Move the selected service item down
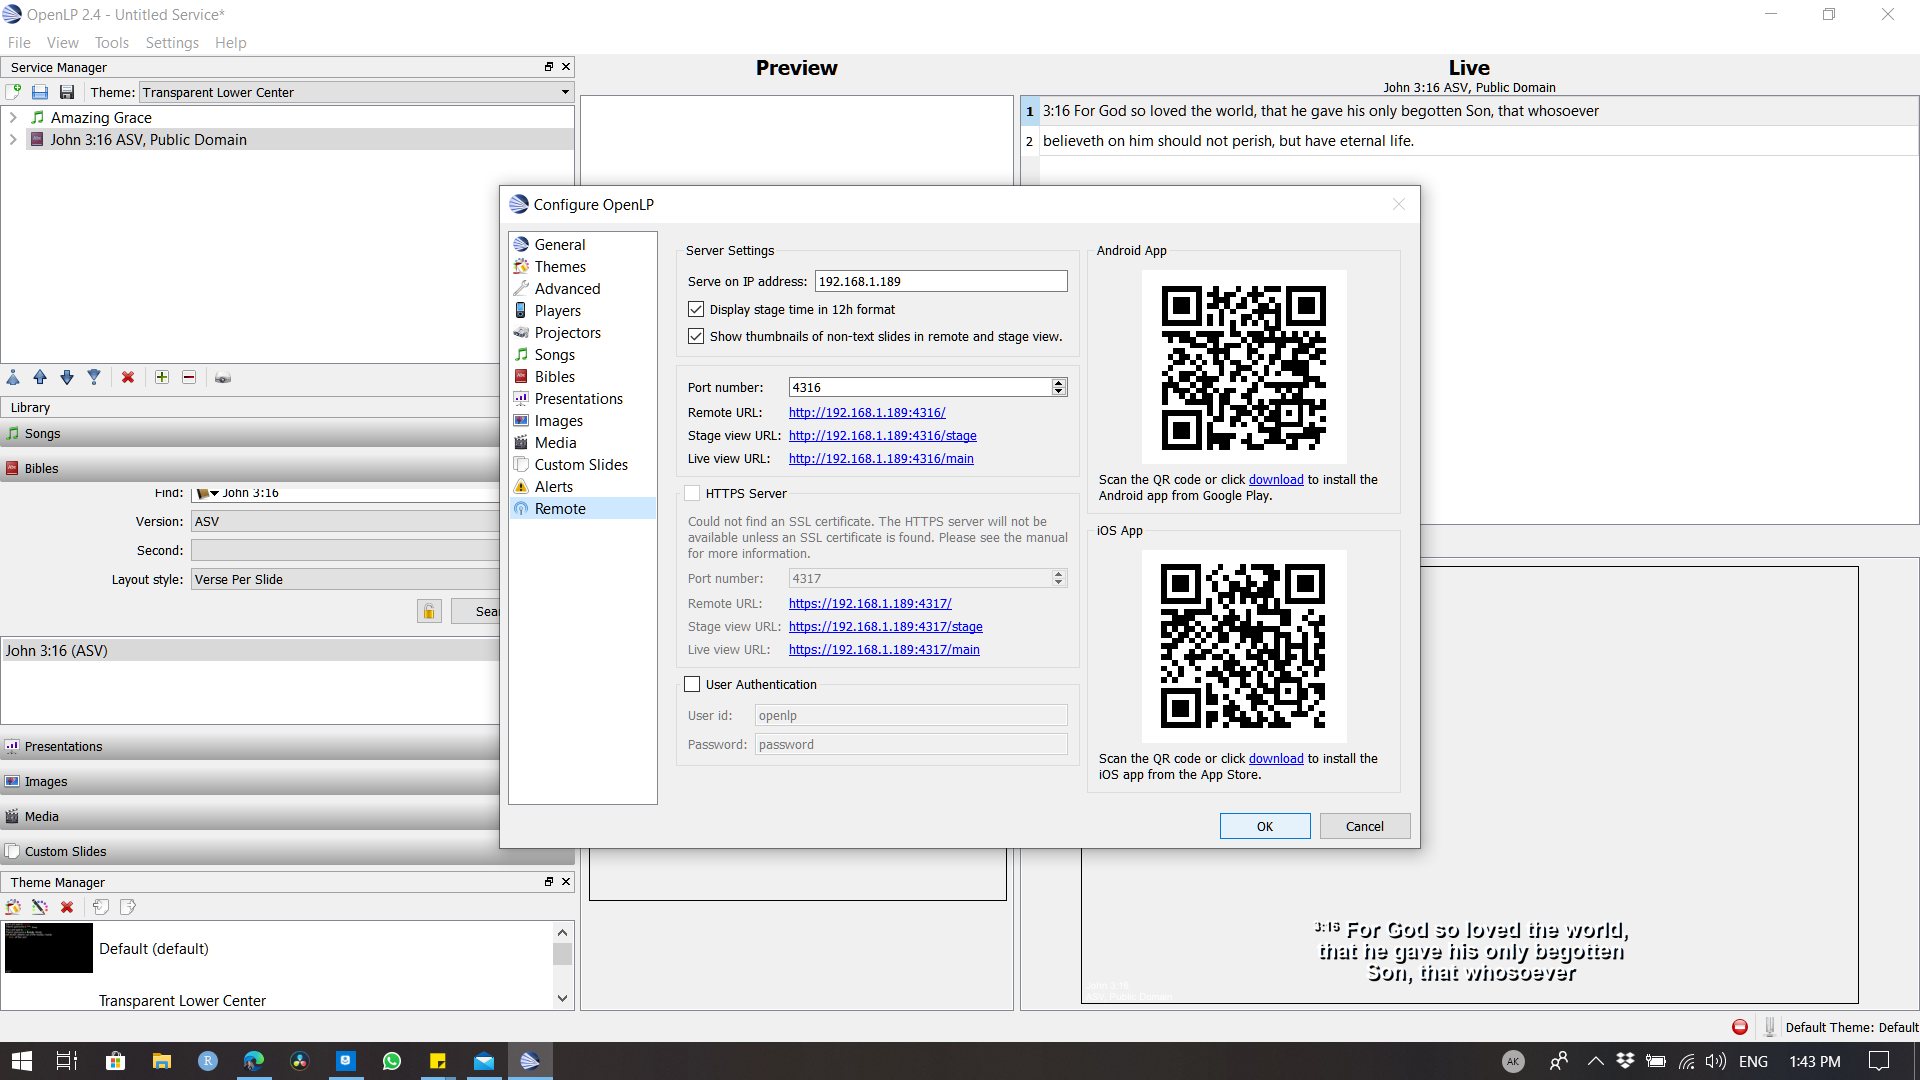Screen dimensions: 1920x1080 [67, 377]
